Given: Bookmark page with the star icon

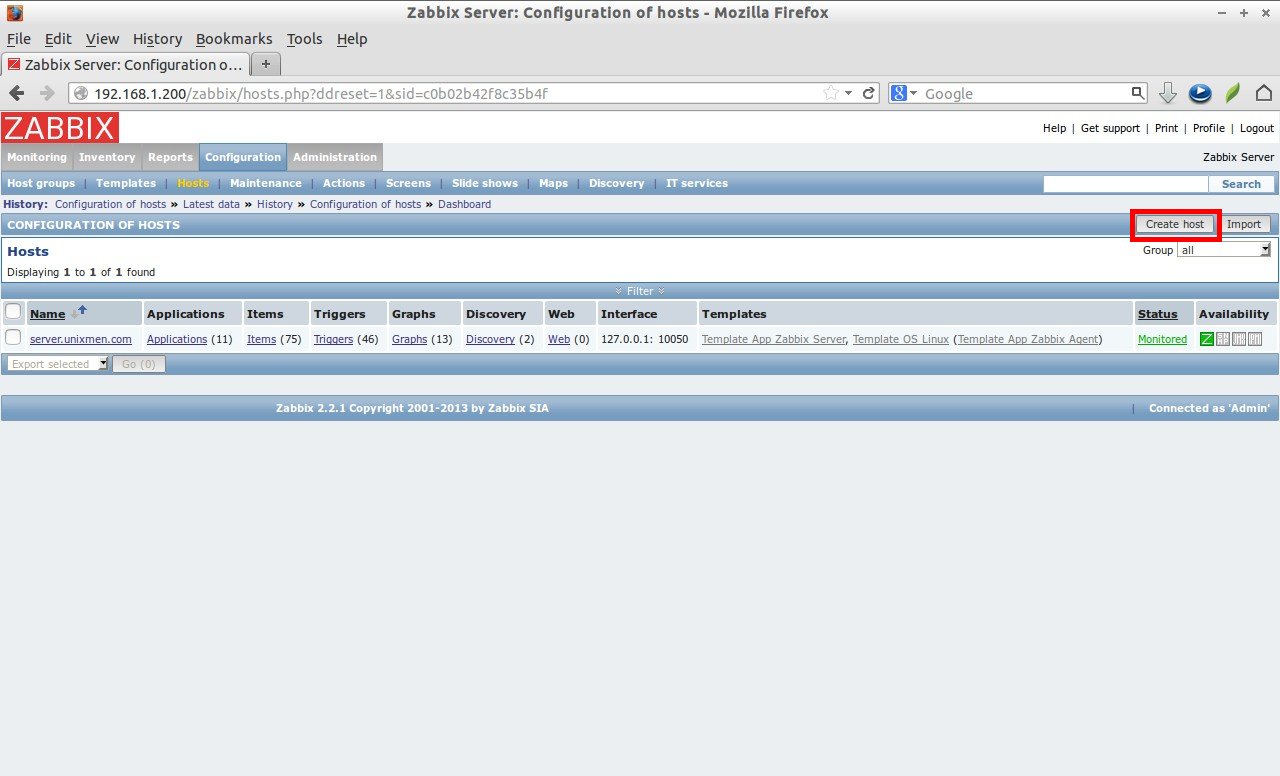Looking at the screenshot, I should (831, 93).
